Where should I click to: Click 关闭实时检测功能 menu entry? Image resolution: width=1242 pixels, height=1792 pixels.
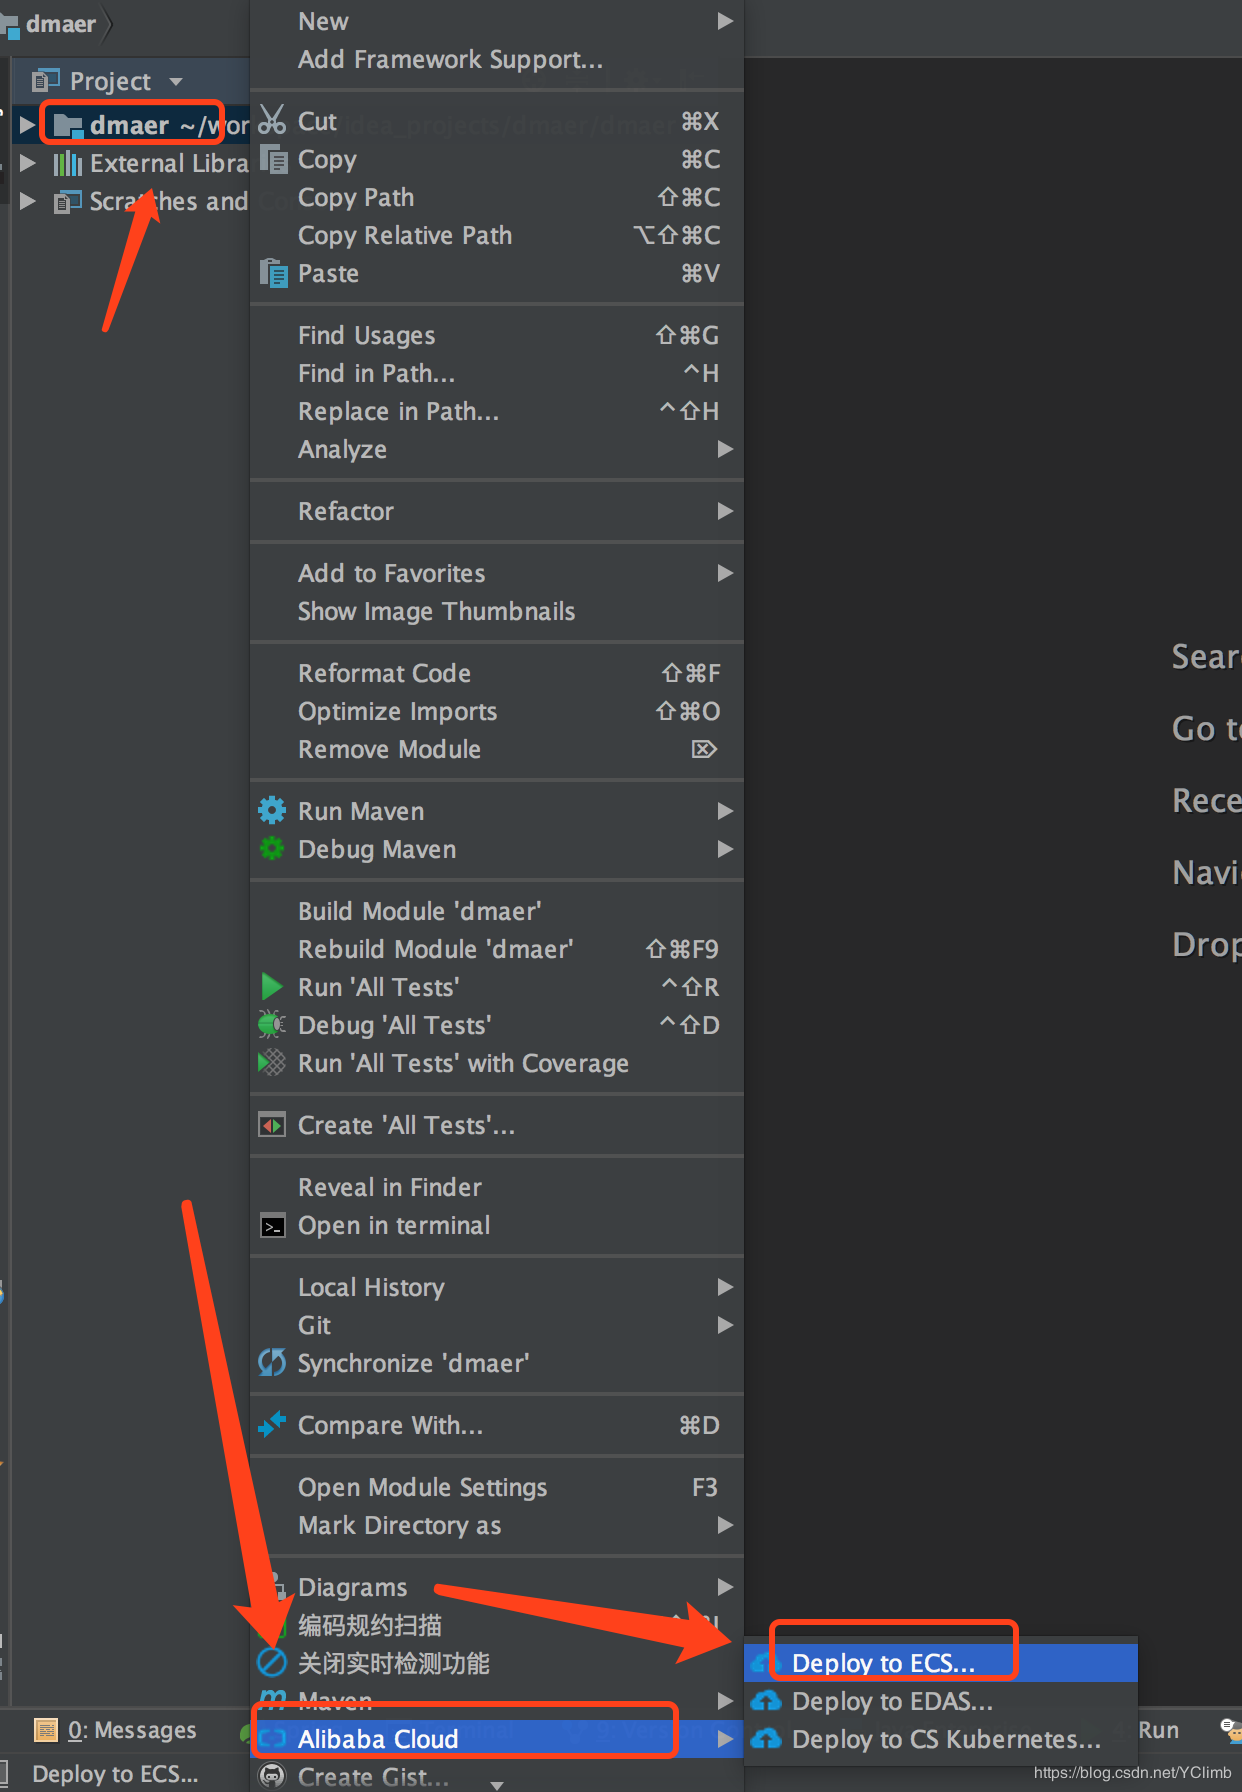(394, 1663)
